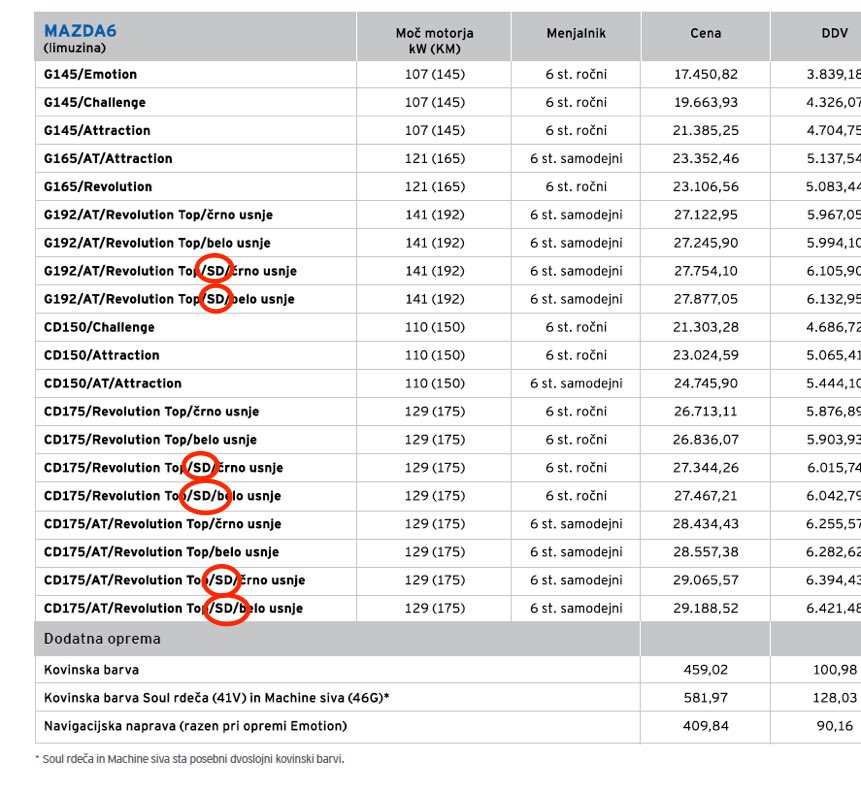
Task: Click the price 24.745,90
Action: pyautogui.click(x=706, y=383)
